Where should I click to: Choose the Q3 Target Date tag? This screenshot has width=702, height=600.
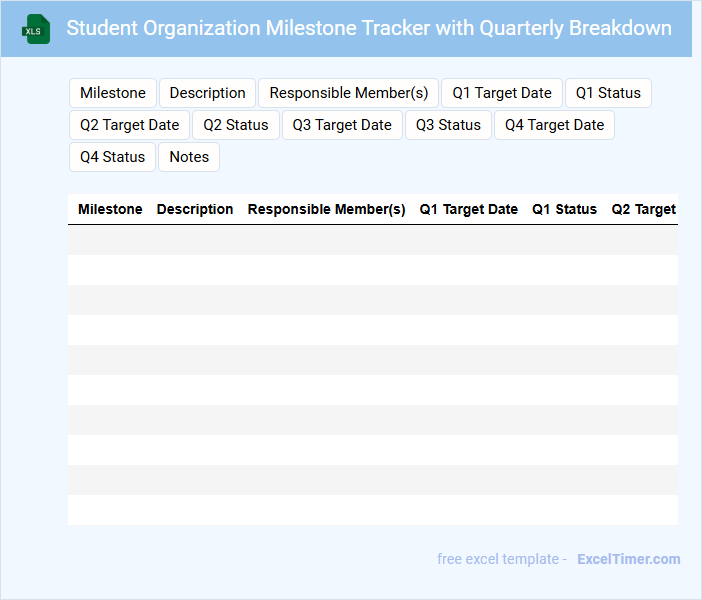click(x=342, y=125)
